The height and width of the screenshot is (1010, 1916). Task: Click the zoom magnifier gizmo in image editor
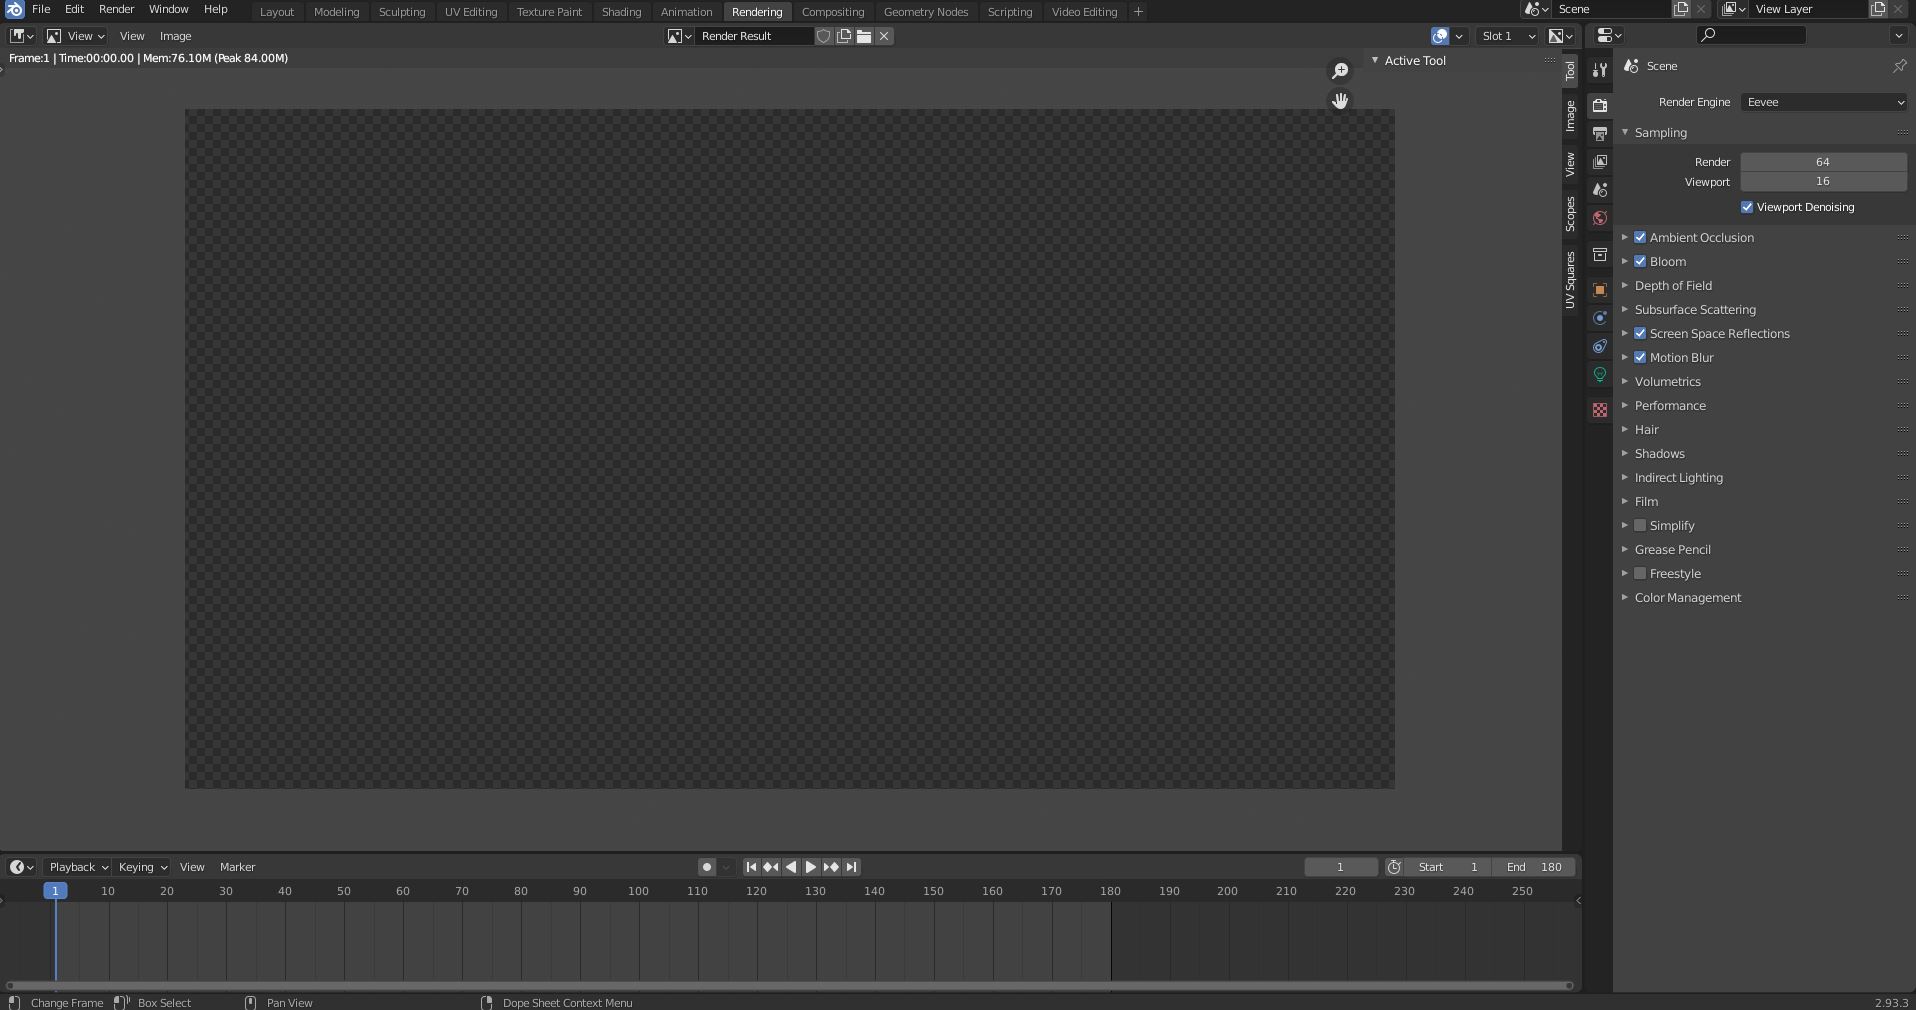1340,71
